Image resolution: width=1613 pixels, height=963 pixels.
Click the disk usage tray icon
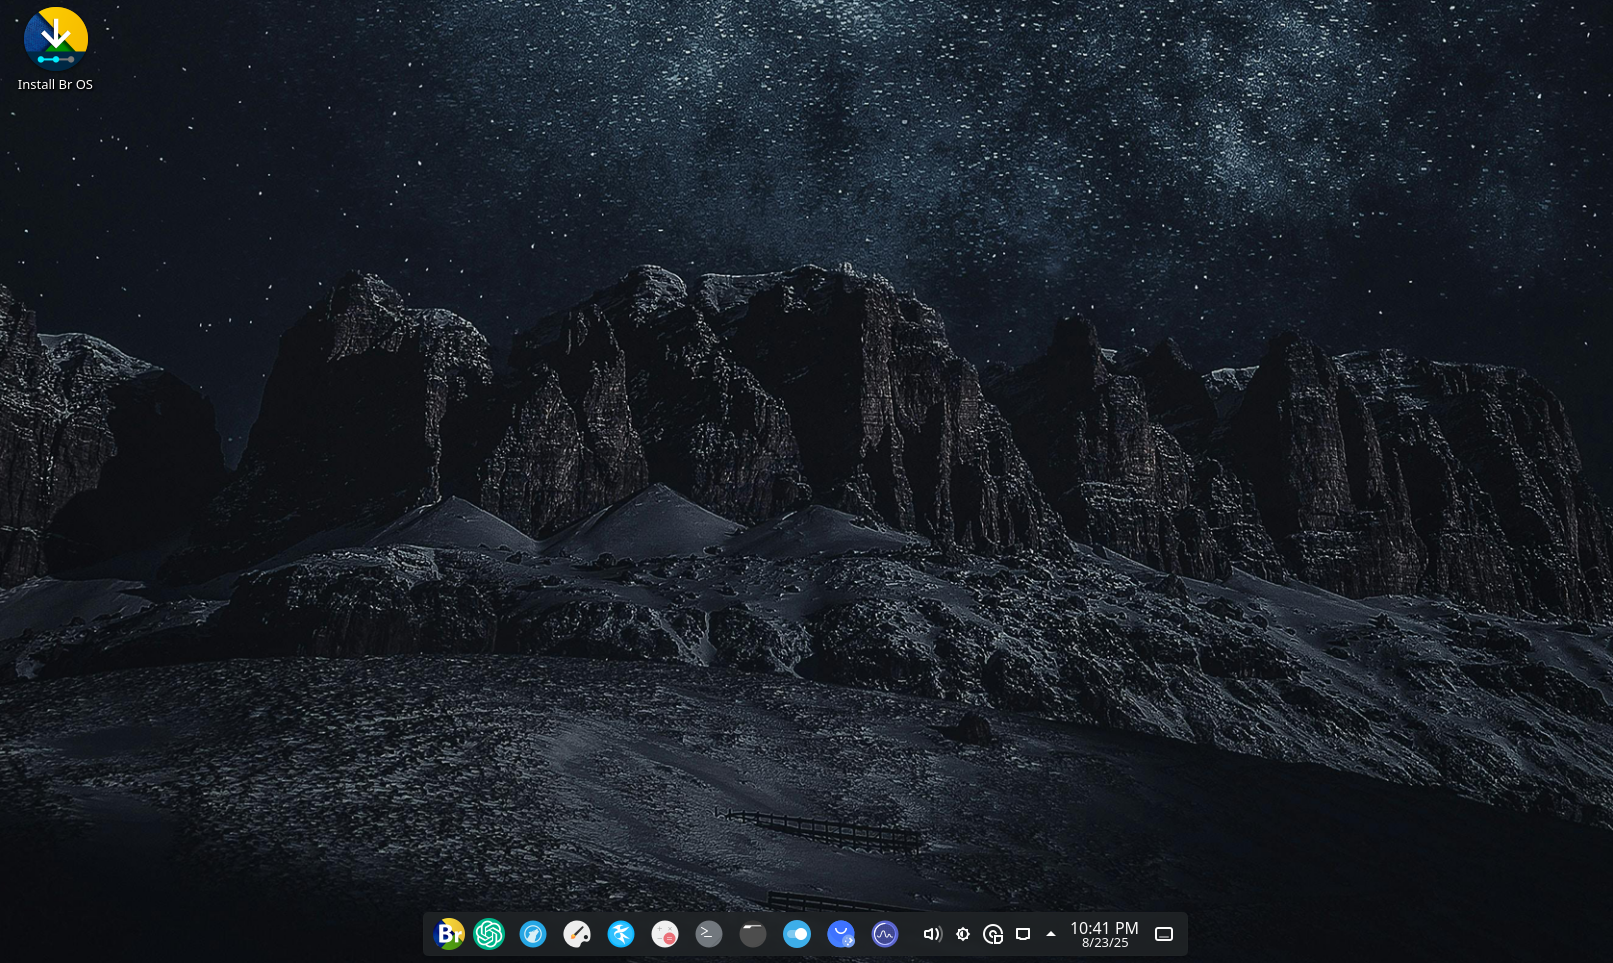pos(993,934)
